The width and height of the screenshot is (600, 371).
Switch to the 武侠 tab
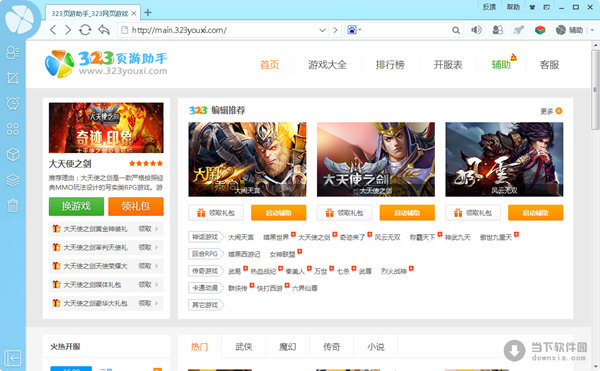pyautogui.click(x=243, y=347)
